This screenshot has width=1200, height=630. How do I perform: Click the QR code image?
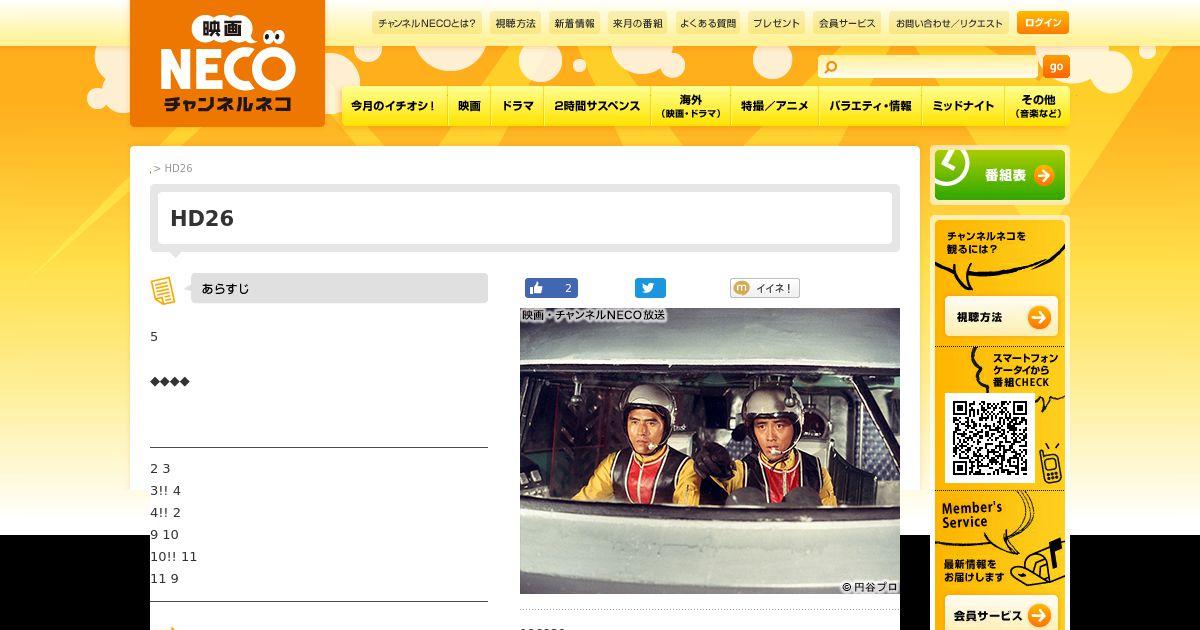(989, 437)
